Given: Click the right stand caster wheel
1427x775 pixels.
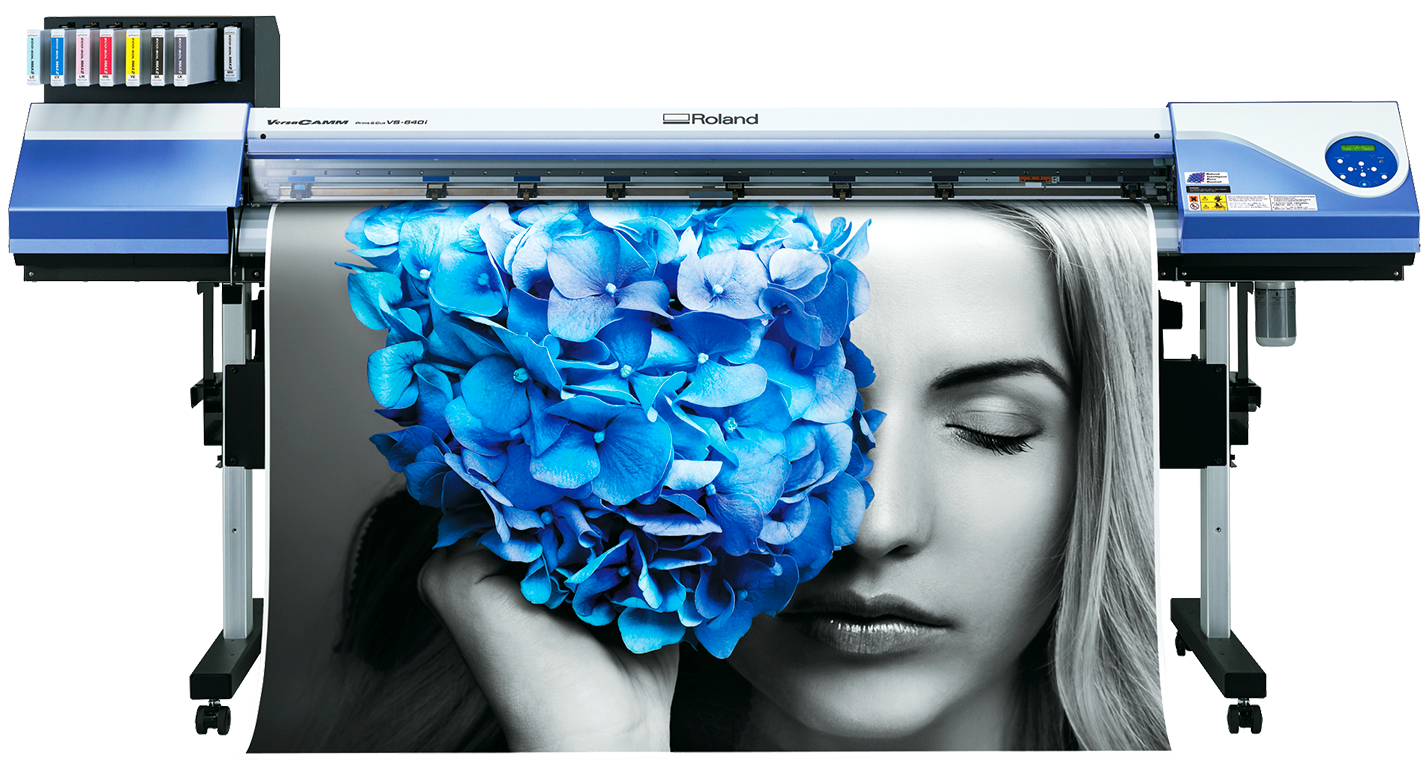Looking at the screenshot, I should [1244, 716].
